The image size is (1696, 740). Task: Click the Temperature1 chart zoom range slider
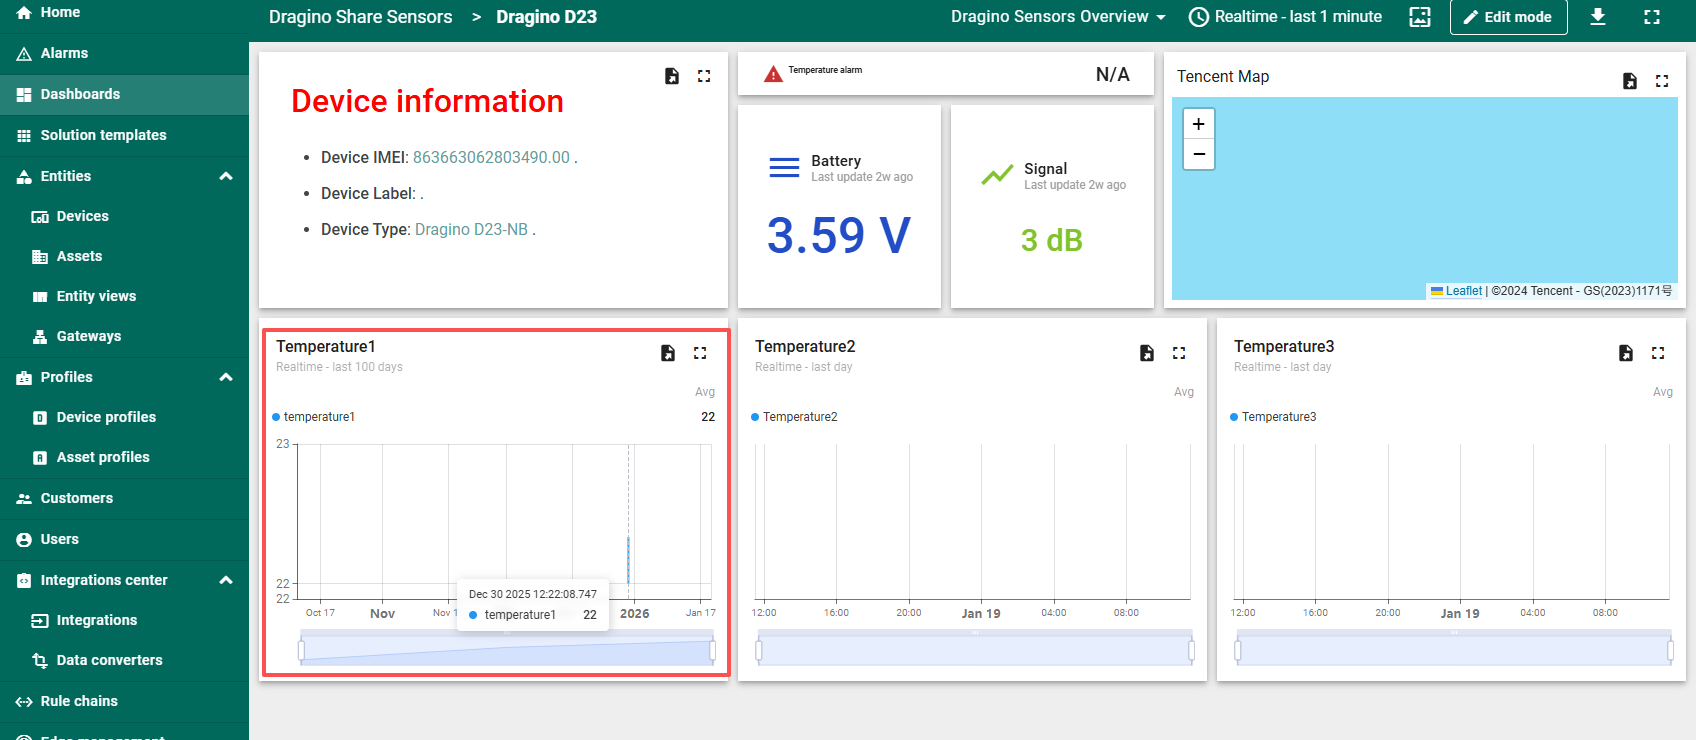coord(506,651)
